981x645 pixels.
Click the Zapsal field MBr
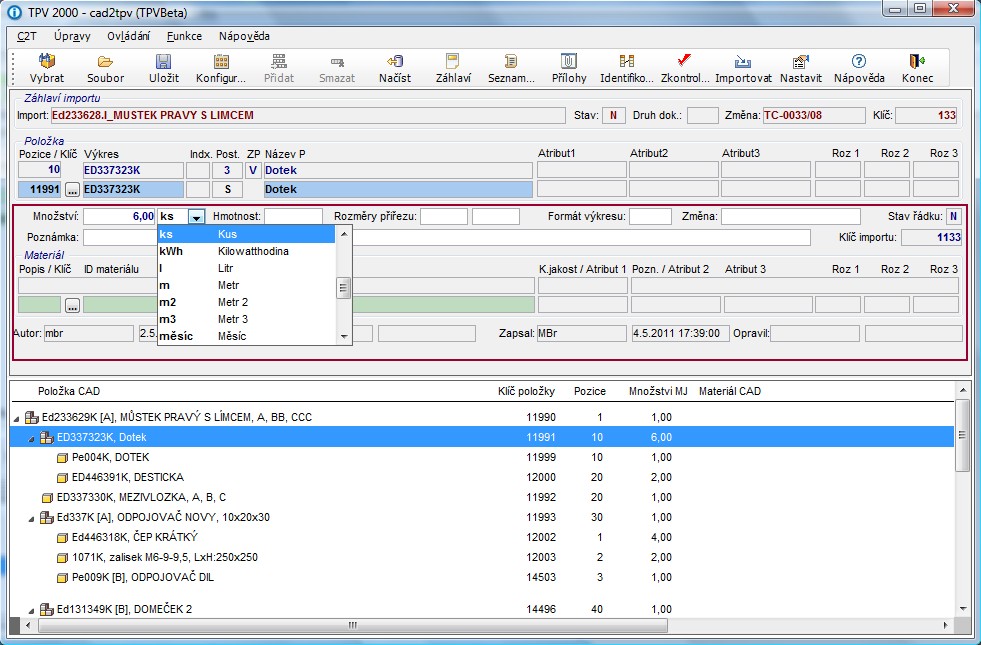coord(581,333)
